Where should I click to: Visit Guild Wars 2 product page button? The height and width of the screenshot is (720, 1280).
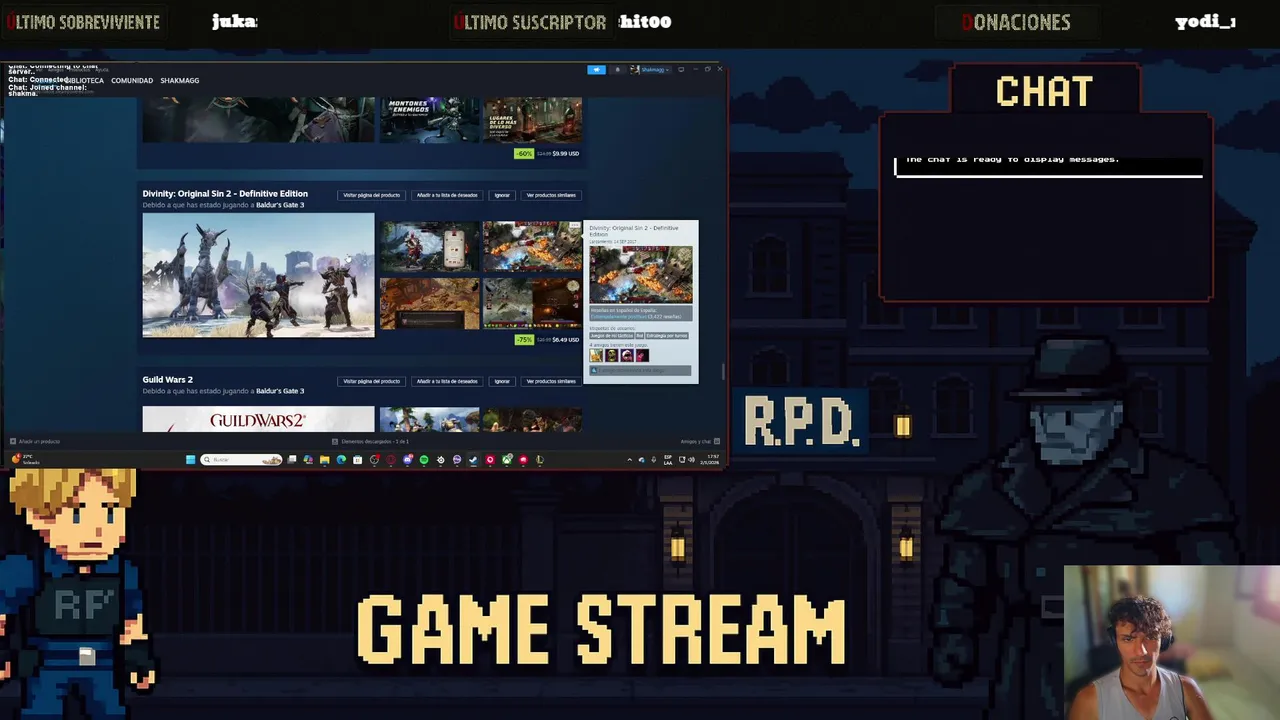tap(371, 381)
